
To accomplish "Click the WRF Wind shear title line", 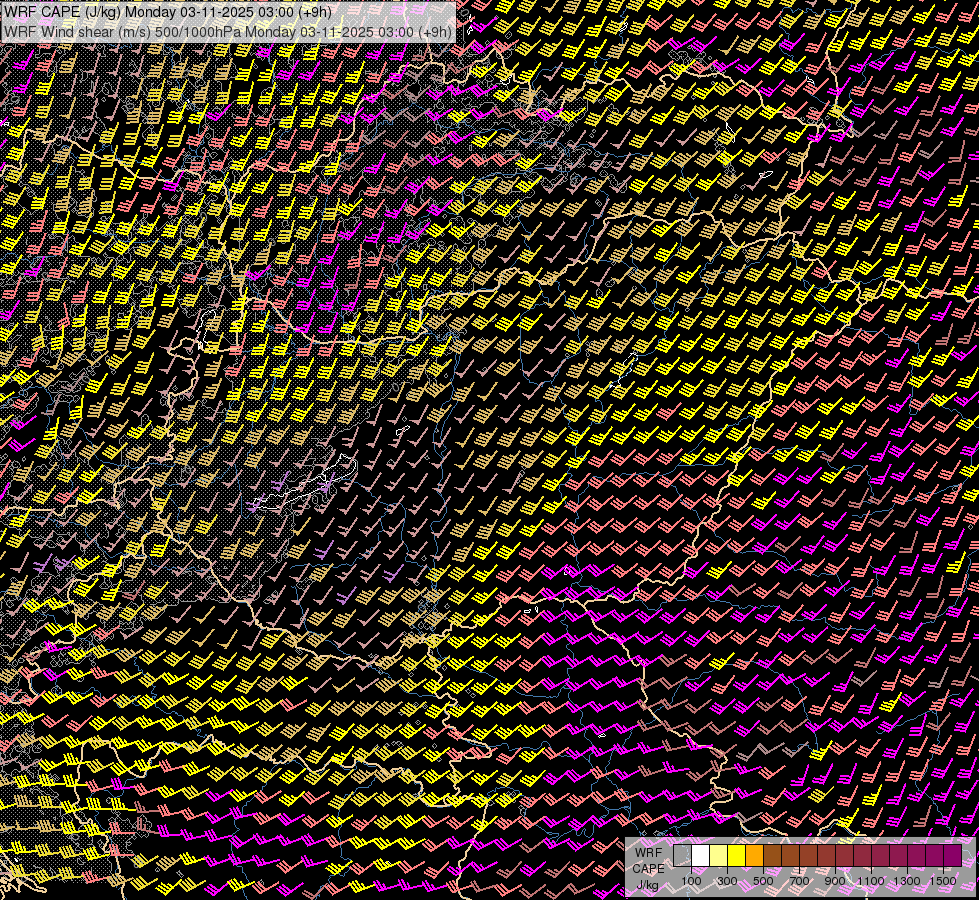I will point(227,31).
